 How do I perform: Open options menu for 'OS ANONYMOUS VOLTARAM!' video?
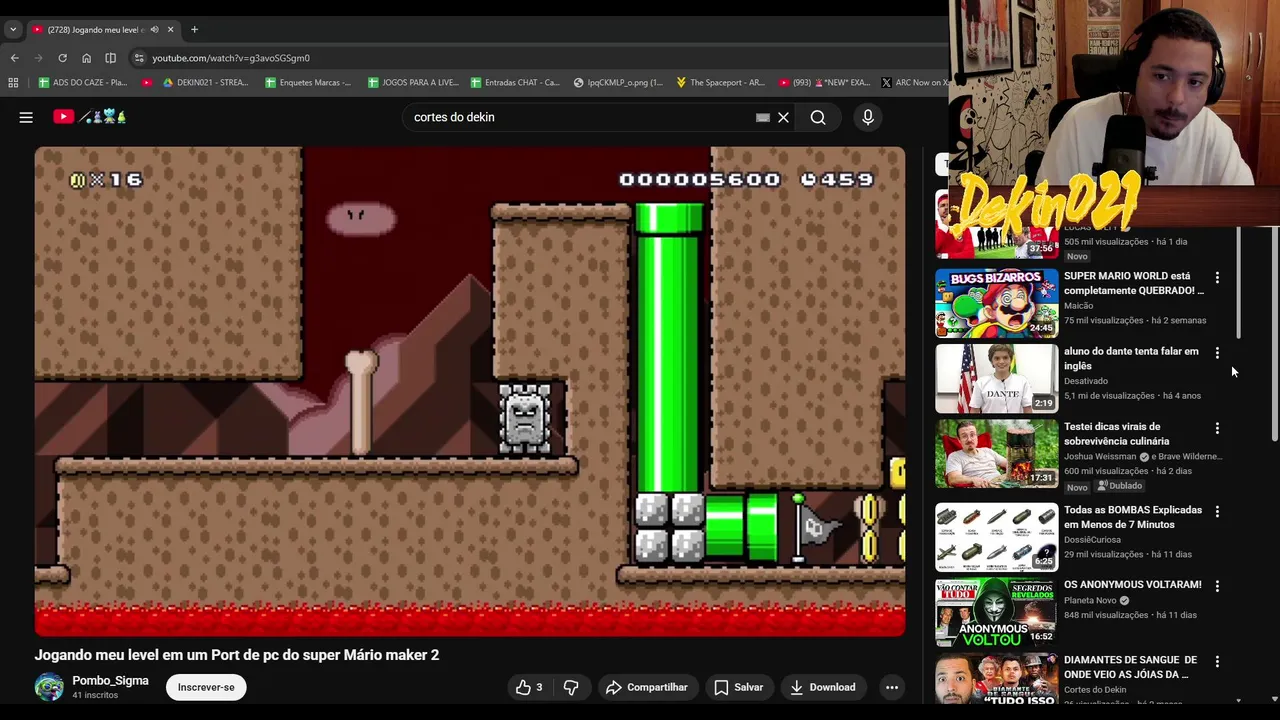pyautogui.click(x=1217, y=586)
